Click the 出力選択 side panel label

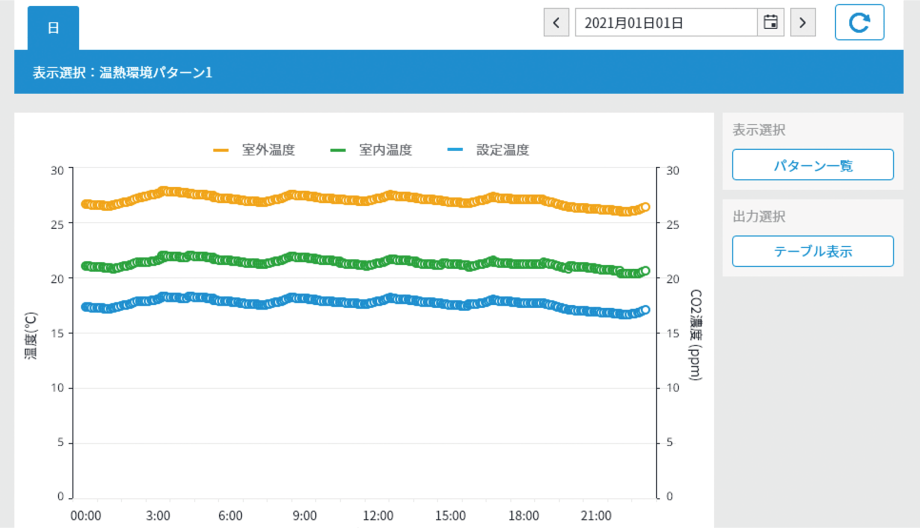tap(759, 216)
